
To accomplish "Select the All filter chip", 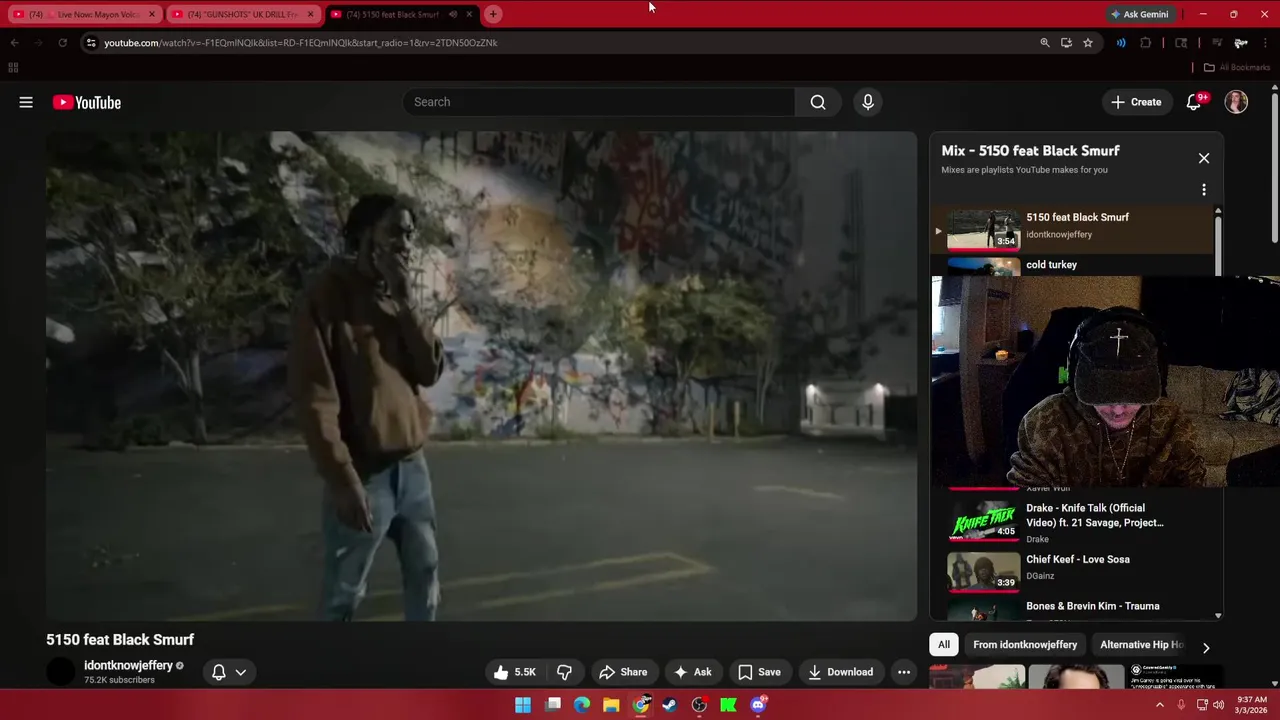I will pos(943,645).
